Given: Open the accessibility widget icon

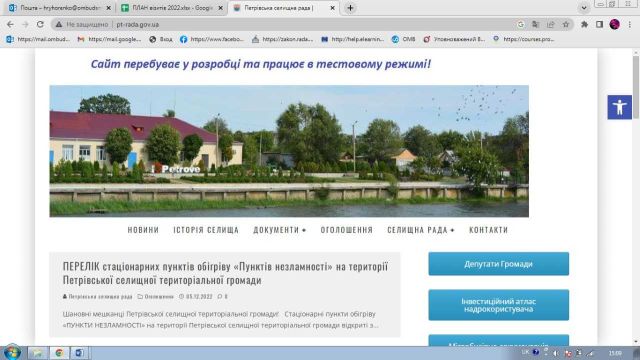Looking at the screenshot, I should (619, 107).
